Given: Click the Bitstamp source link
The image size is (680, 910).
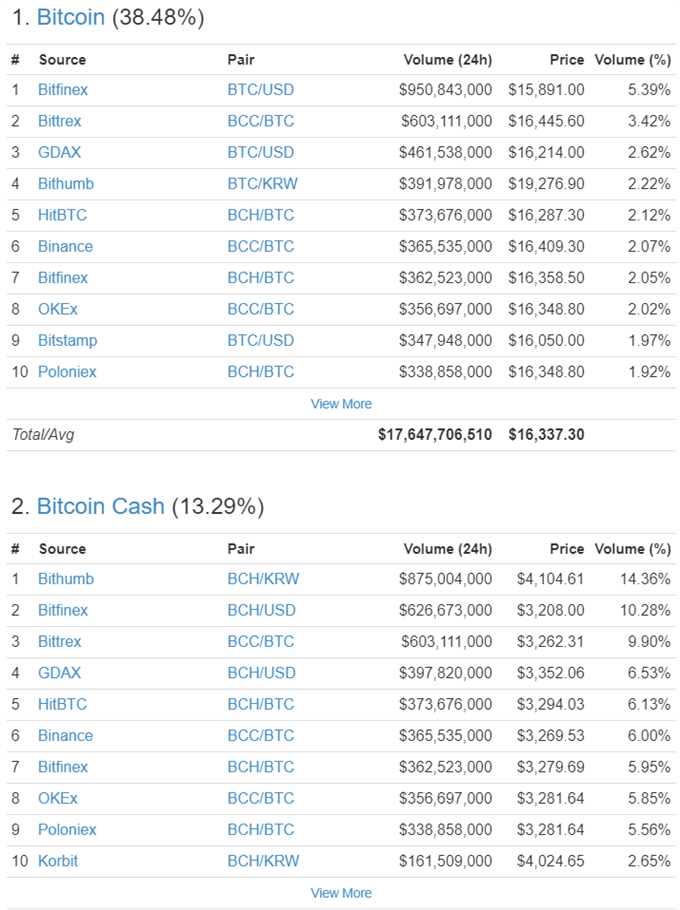Looking at the screenshot, I should coord(67,341).
